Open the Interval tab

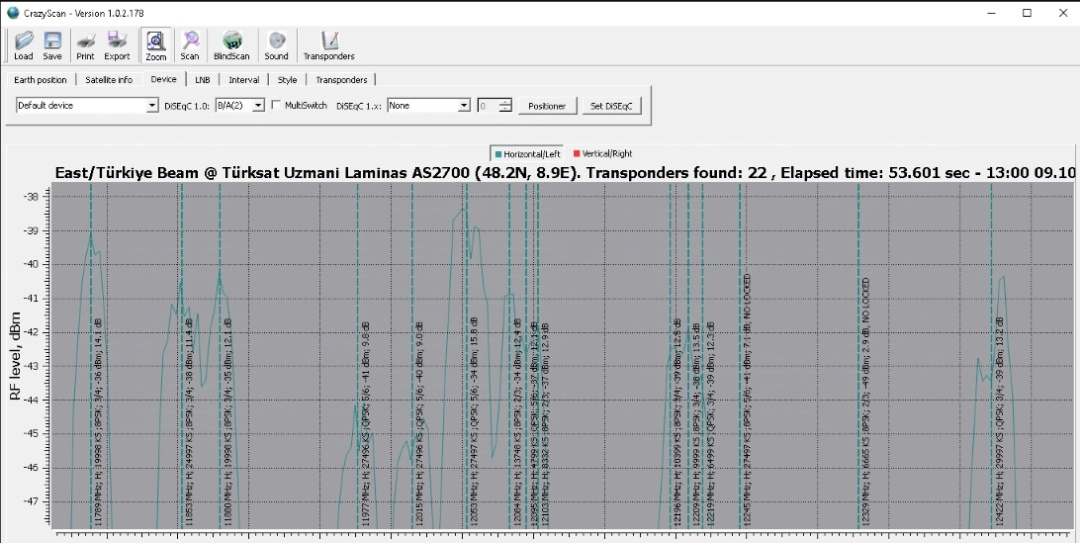pyautogui.click(x=244, y=80)
